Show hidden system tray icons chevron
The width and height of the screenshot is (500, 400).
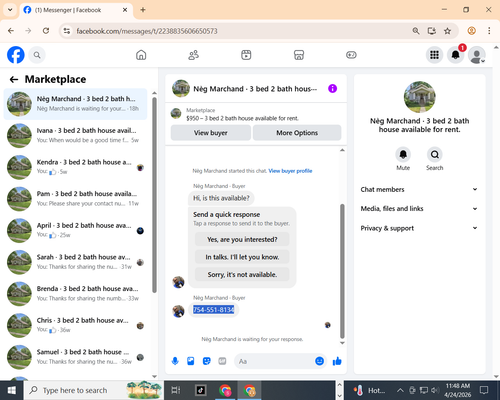coord(400,390)
